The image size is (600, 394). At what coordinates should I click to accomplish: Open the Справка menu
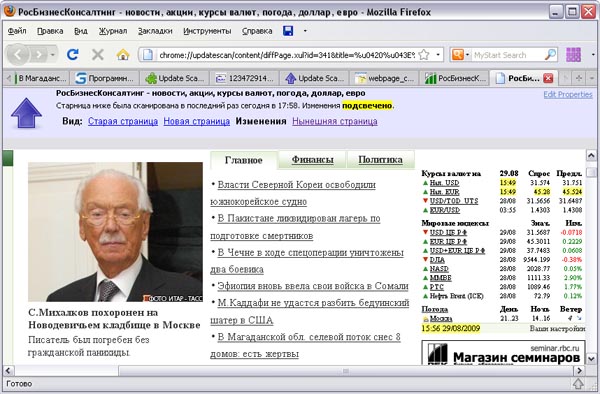click(x=257, y=31)
